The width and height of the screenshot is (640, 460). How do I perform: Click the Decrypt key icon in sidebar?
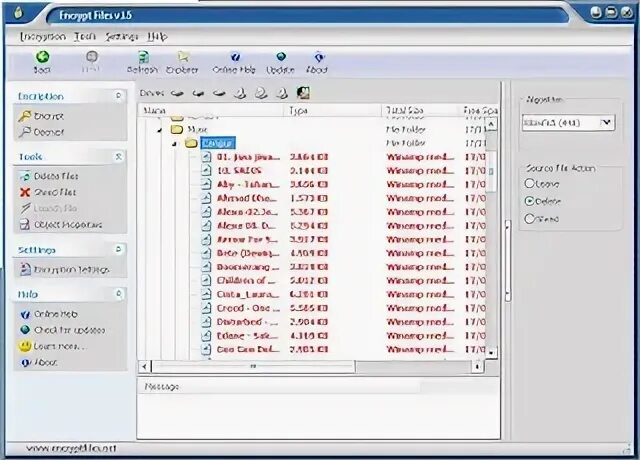24,132
